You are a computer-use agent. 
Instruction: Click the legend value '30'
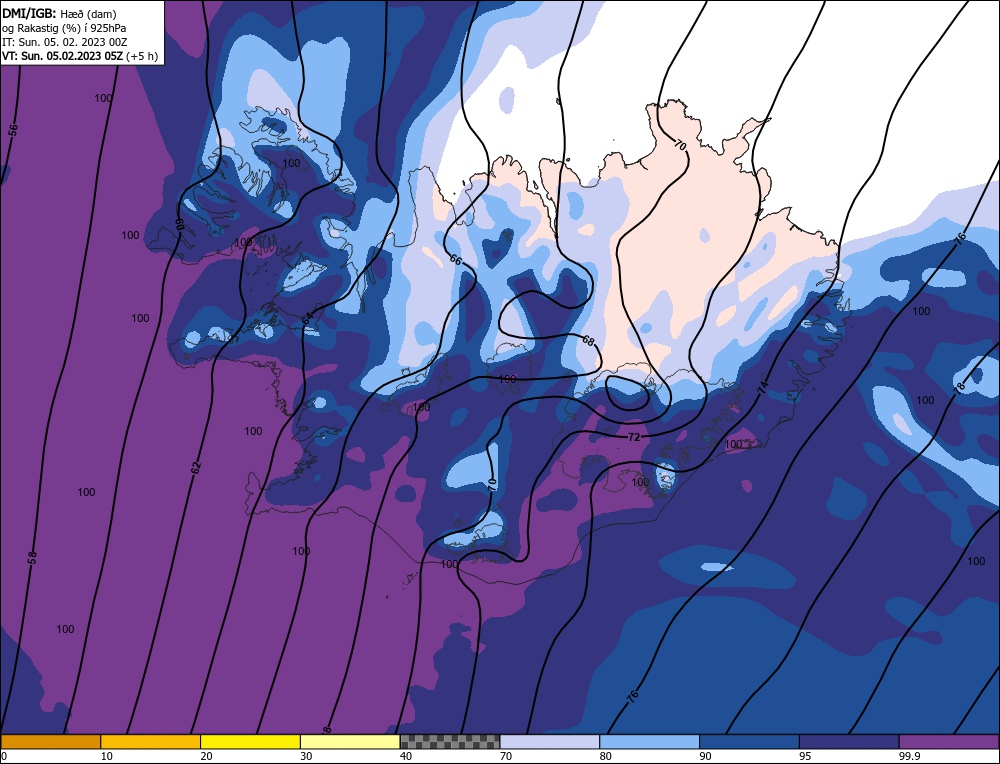(x=306, y=756)
